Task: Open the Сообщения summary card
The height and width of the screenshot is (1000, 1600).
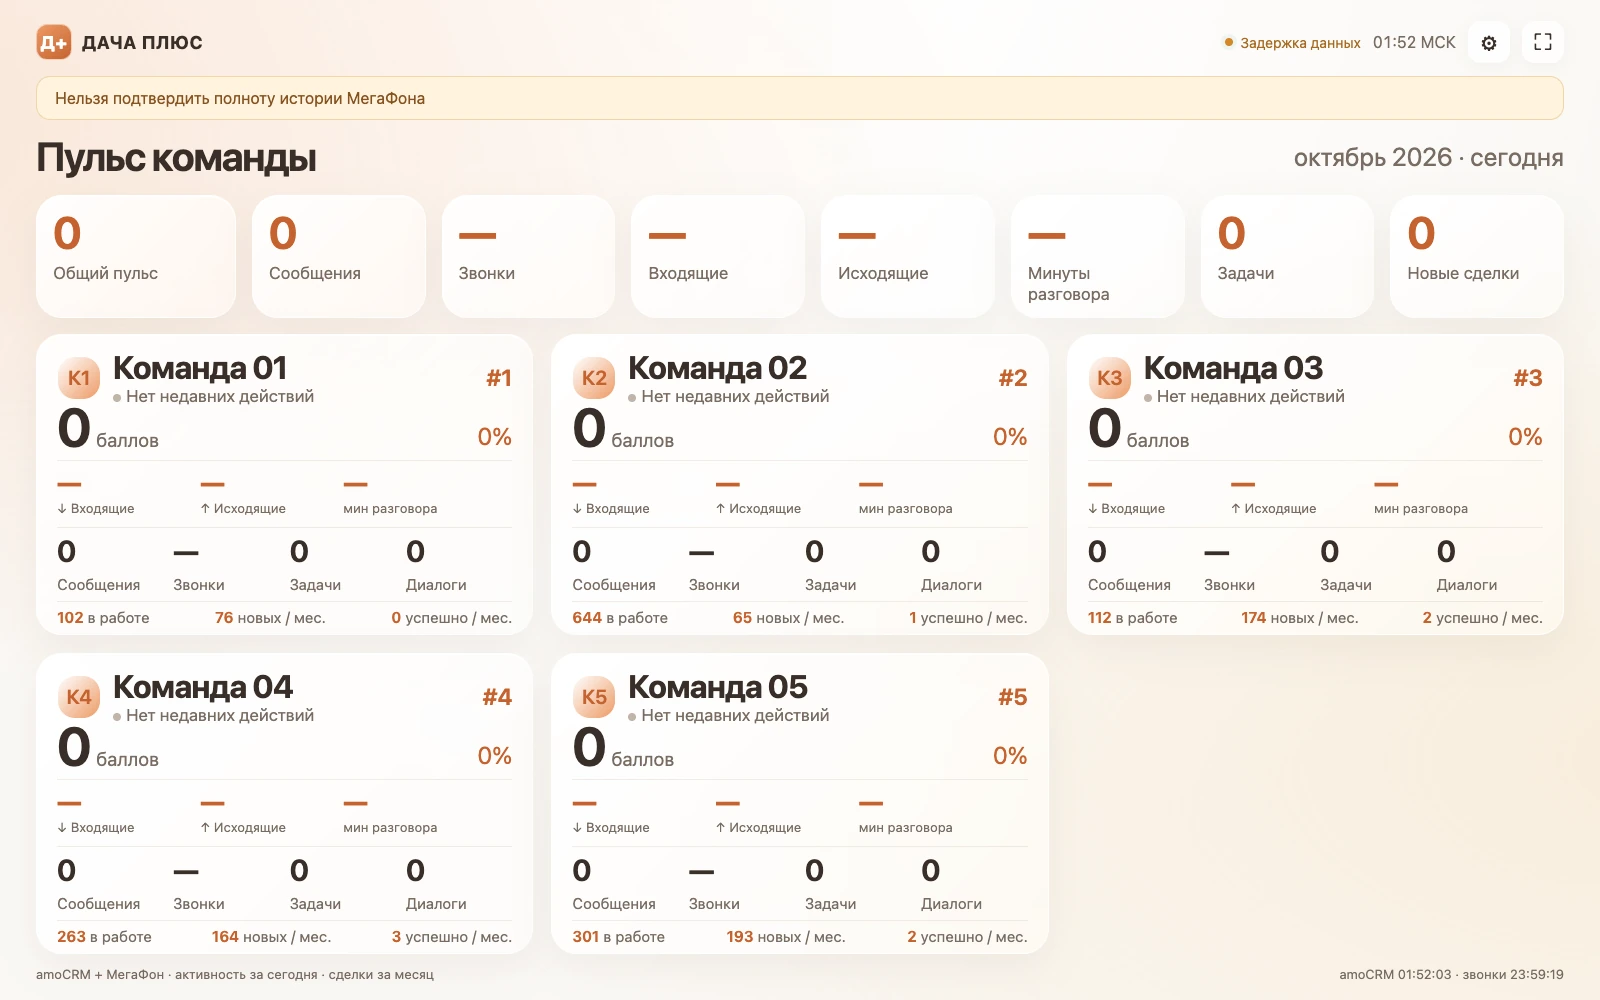Action: pyautogui.click(x=339, y=256)
